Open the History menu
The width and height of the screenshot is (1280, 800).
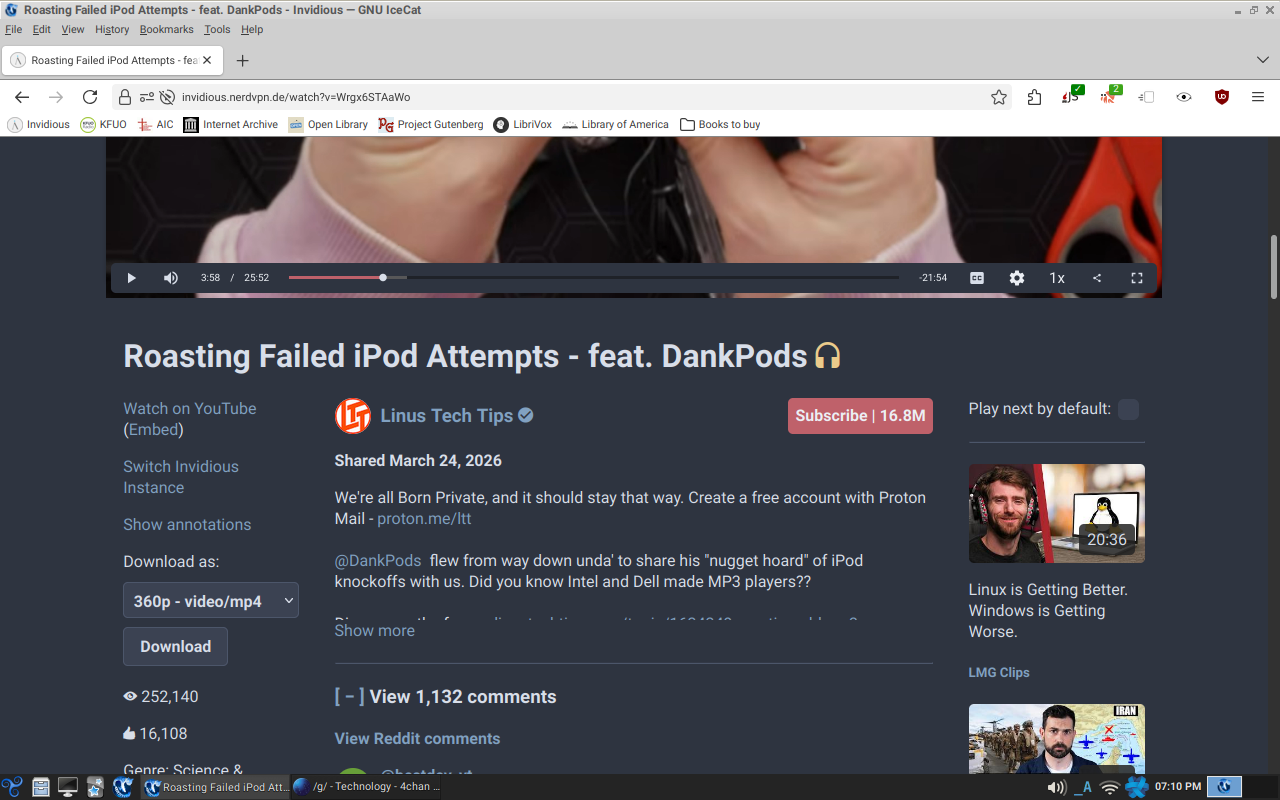click(112, 29)
